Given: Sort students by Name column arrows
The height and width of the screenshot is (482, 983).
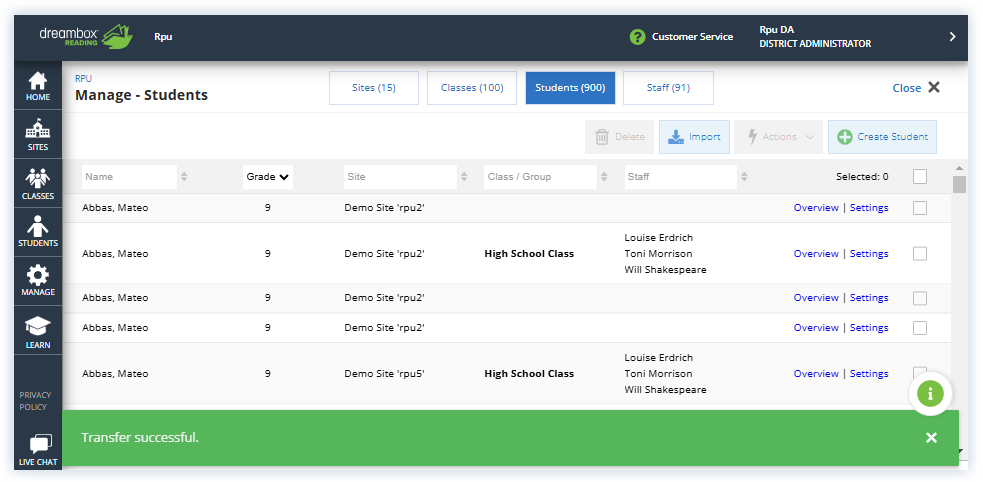Looking at the screenshot, I should coord(184,177).
